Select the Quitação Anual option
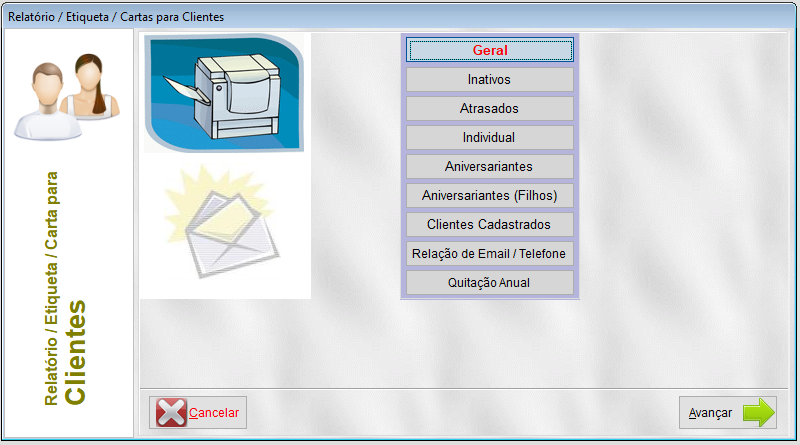This screenshot has width=800, height=445. [489, 283]
